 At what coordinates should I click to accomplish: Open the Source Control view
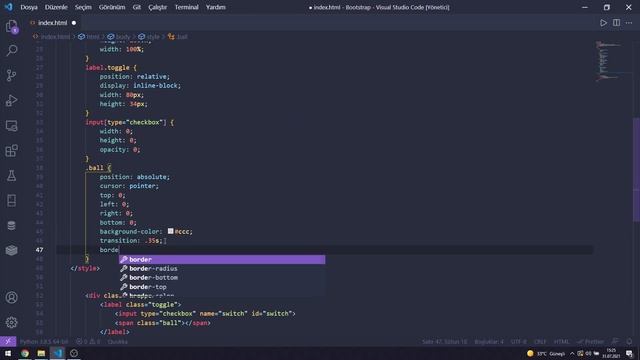[11, 76]
